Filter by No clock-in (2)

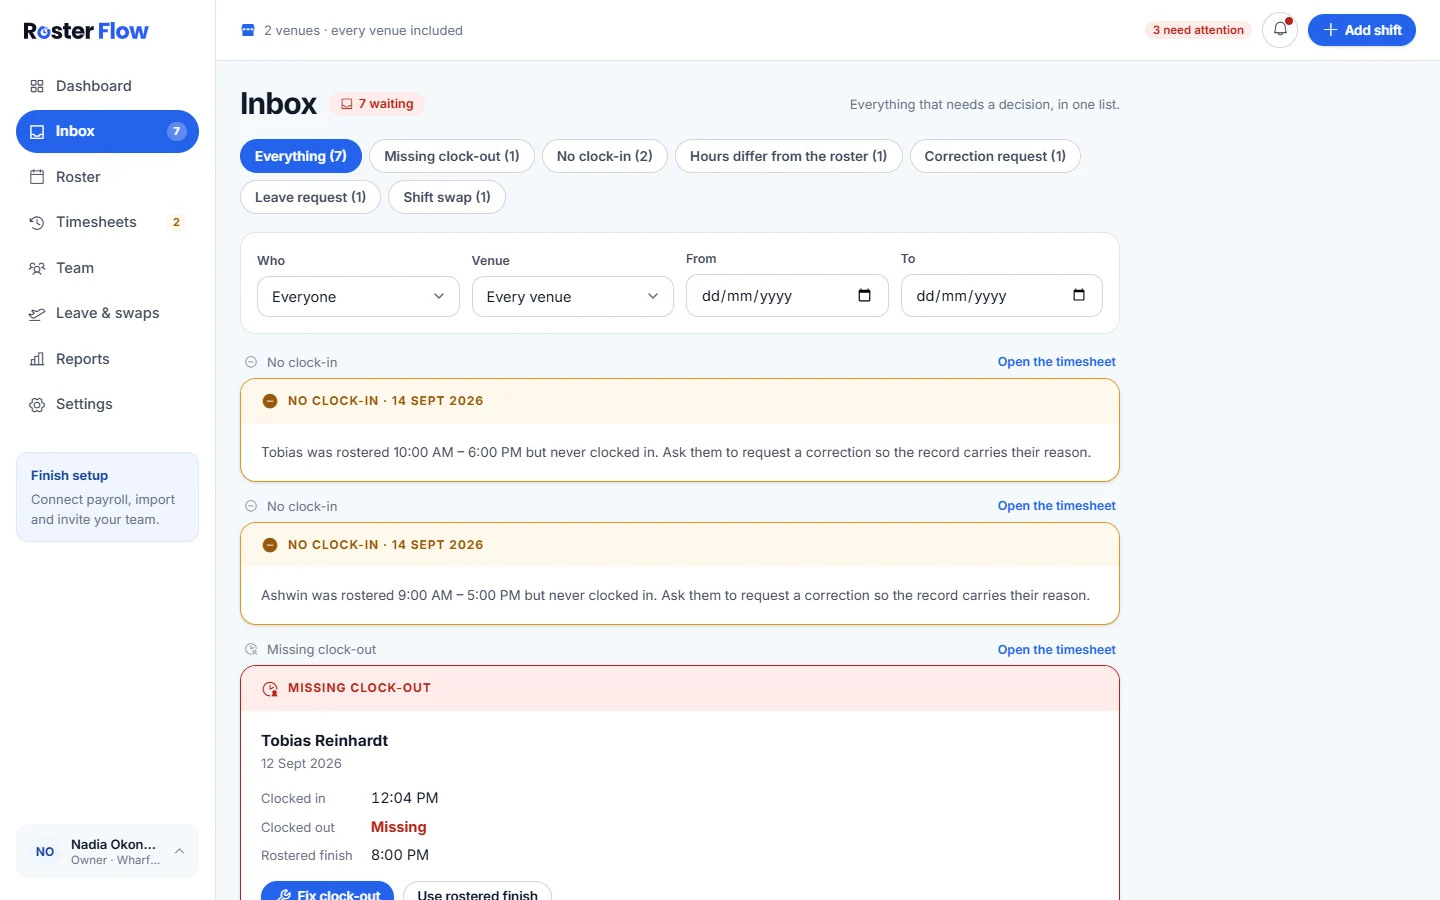click(605, 156)
